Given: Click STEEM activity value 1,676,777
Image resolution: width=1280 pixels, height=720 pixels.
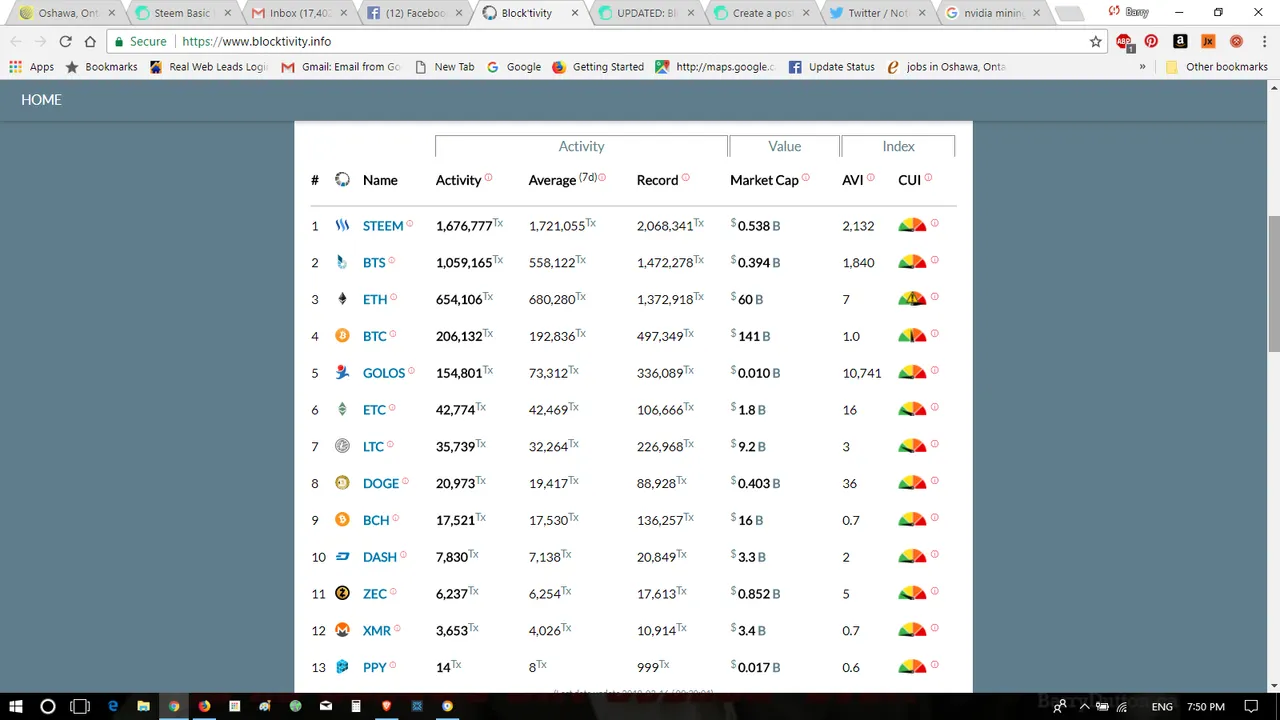Looking at the screenshot, I should 464,226.
